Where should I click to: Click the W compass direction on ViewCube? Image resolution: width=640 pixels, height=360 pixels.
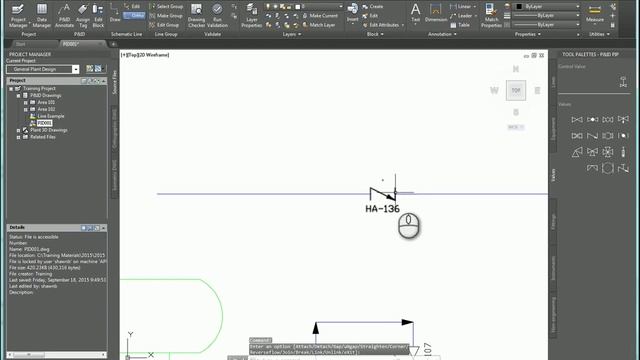click(494, 90)
